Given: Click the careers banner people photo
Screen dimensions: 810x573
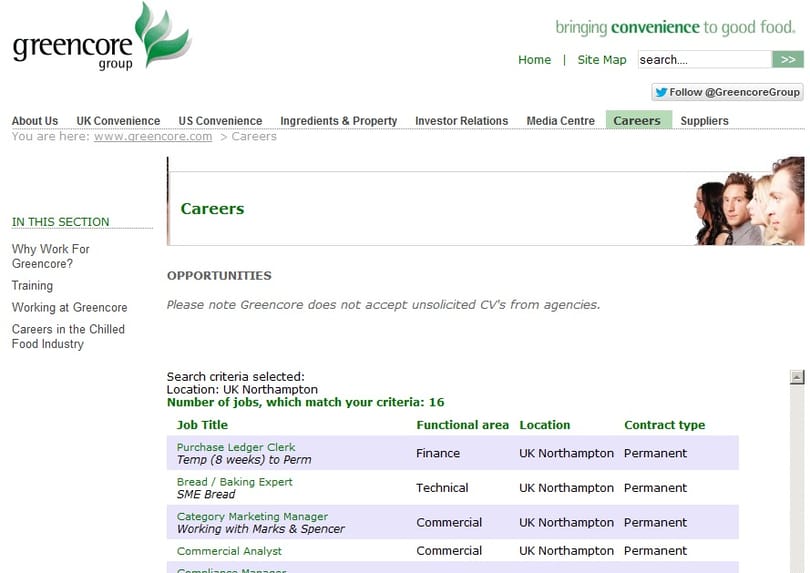Looking at the screenshot, I should [x=749, y=202].
